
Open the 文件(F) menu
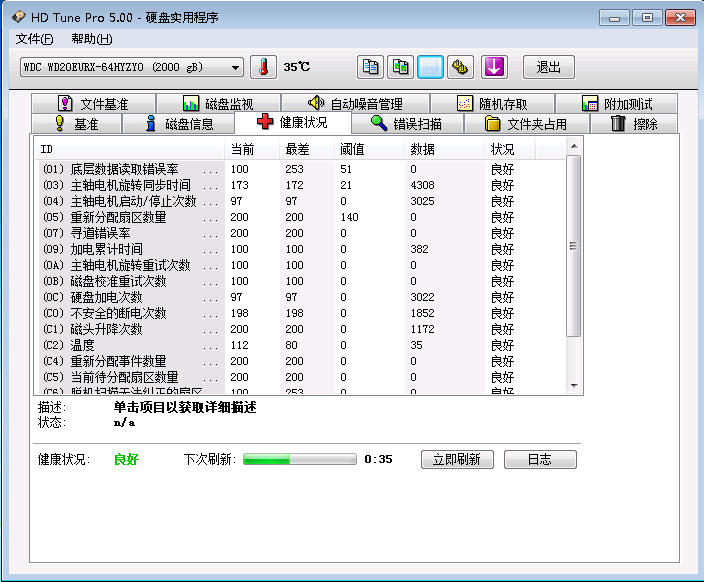[x=35, y=39]
